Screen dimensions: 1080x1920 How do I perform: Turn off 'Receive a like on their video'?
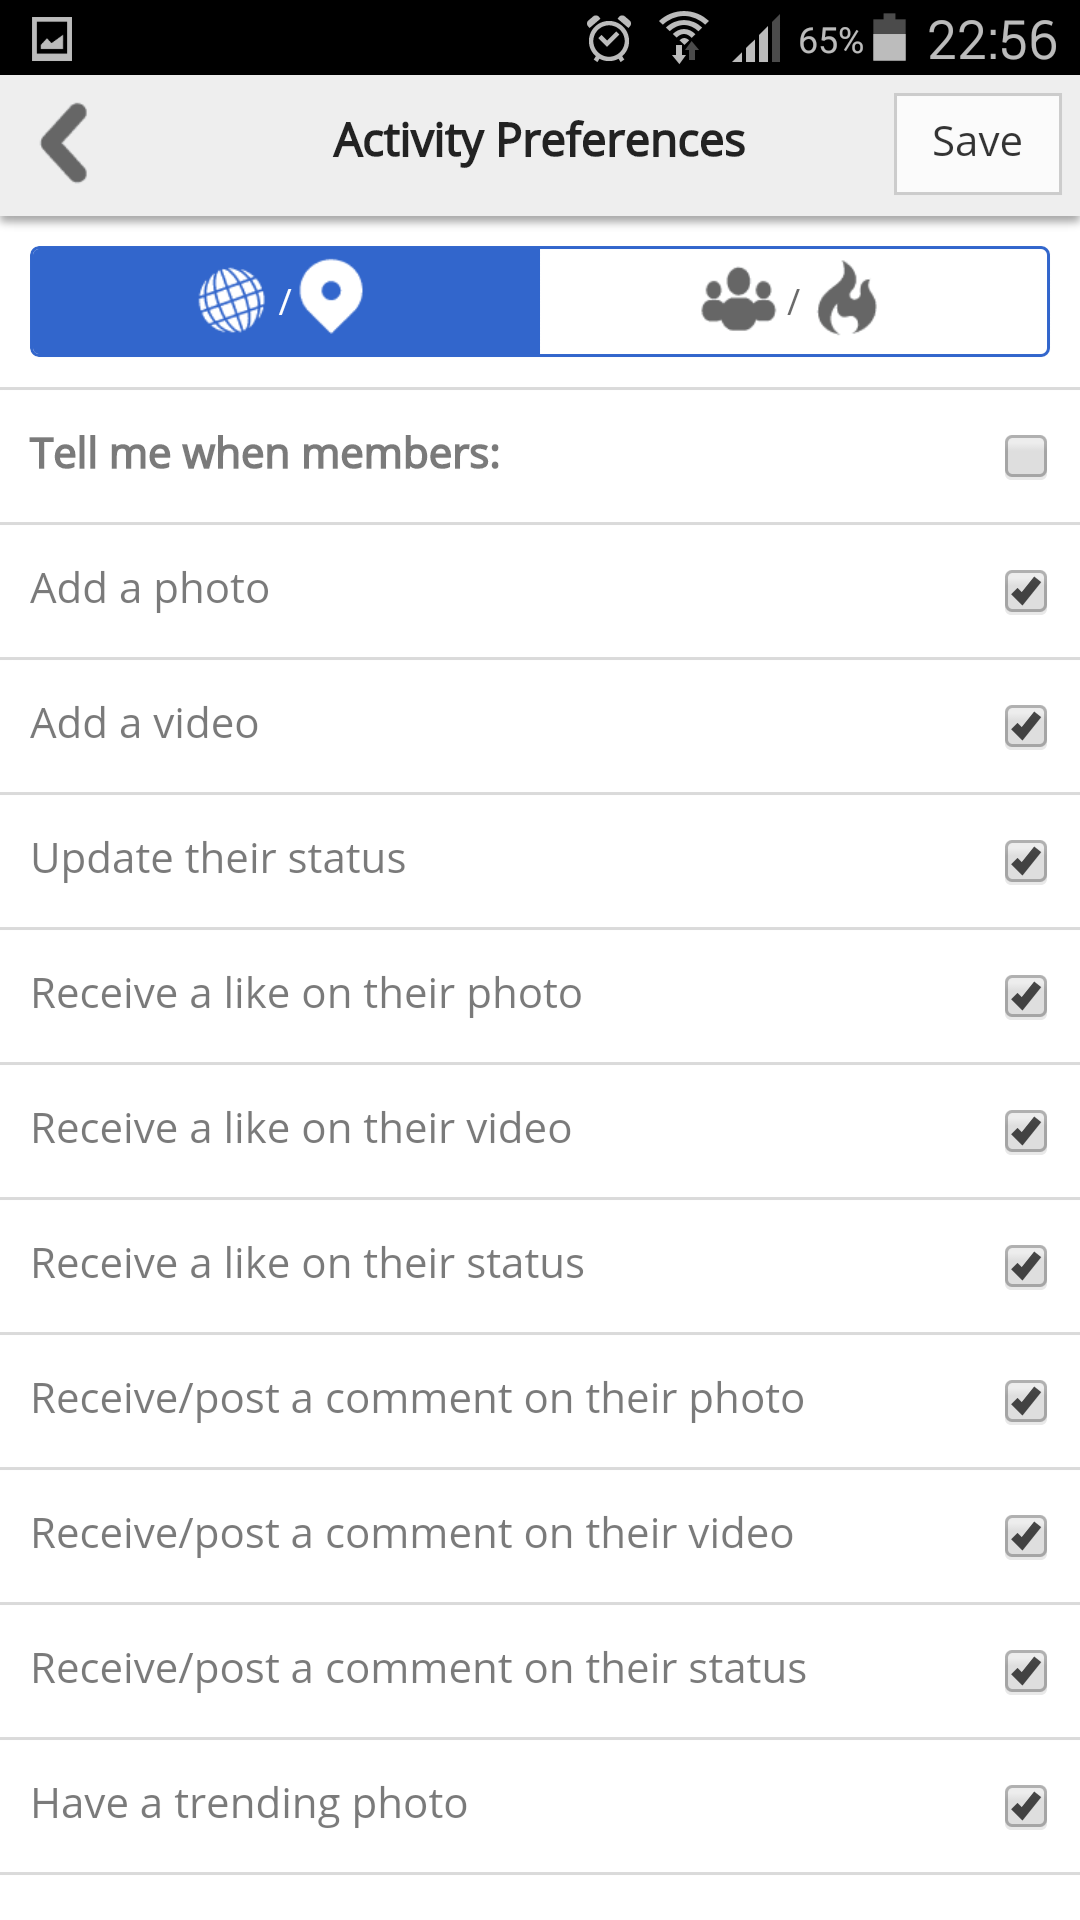pyautogui.click(x=1025, y=1131)
